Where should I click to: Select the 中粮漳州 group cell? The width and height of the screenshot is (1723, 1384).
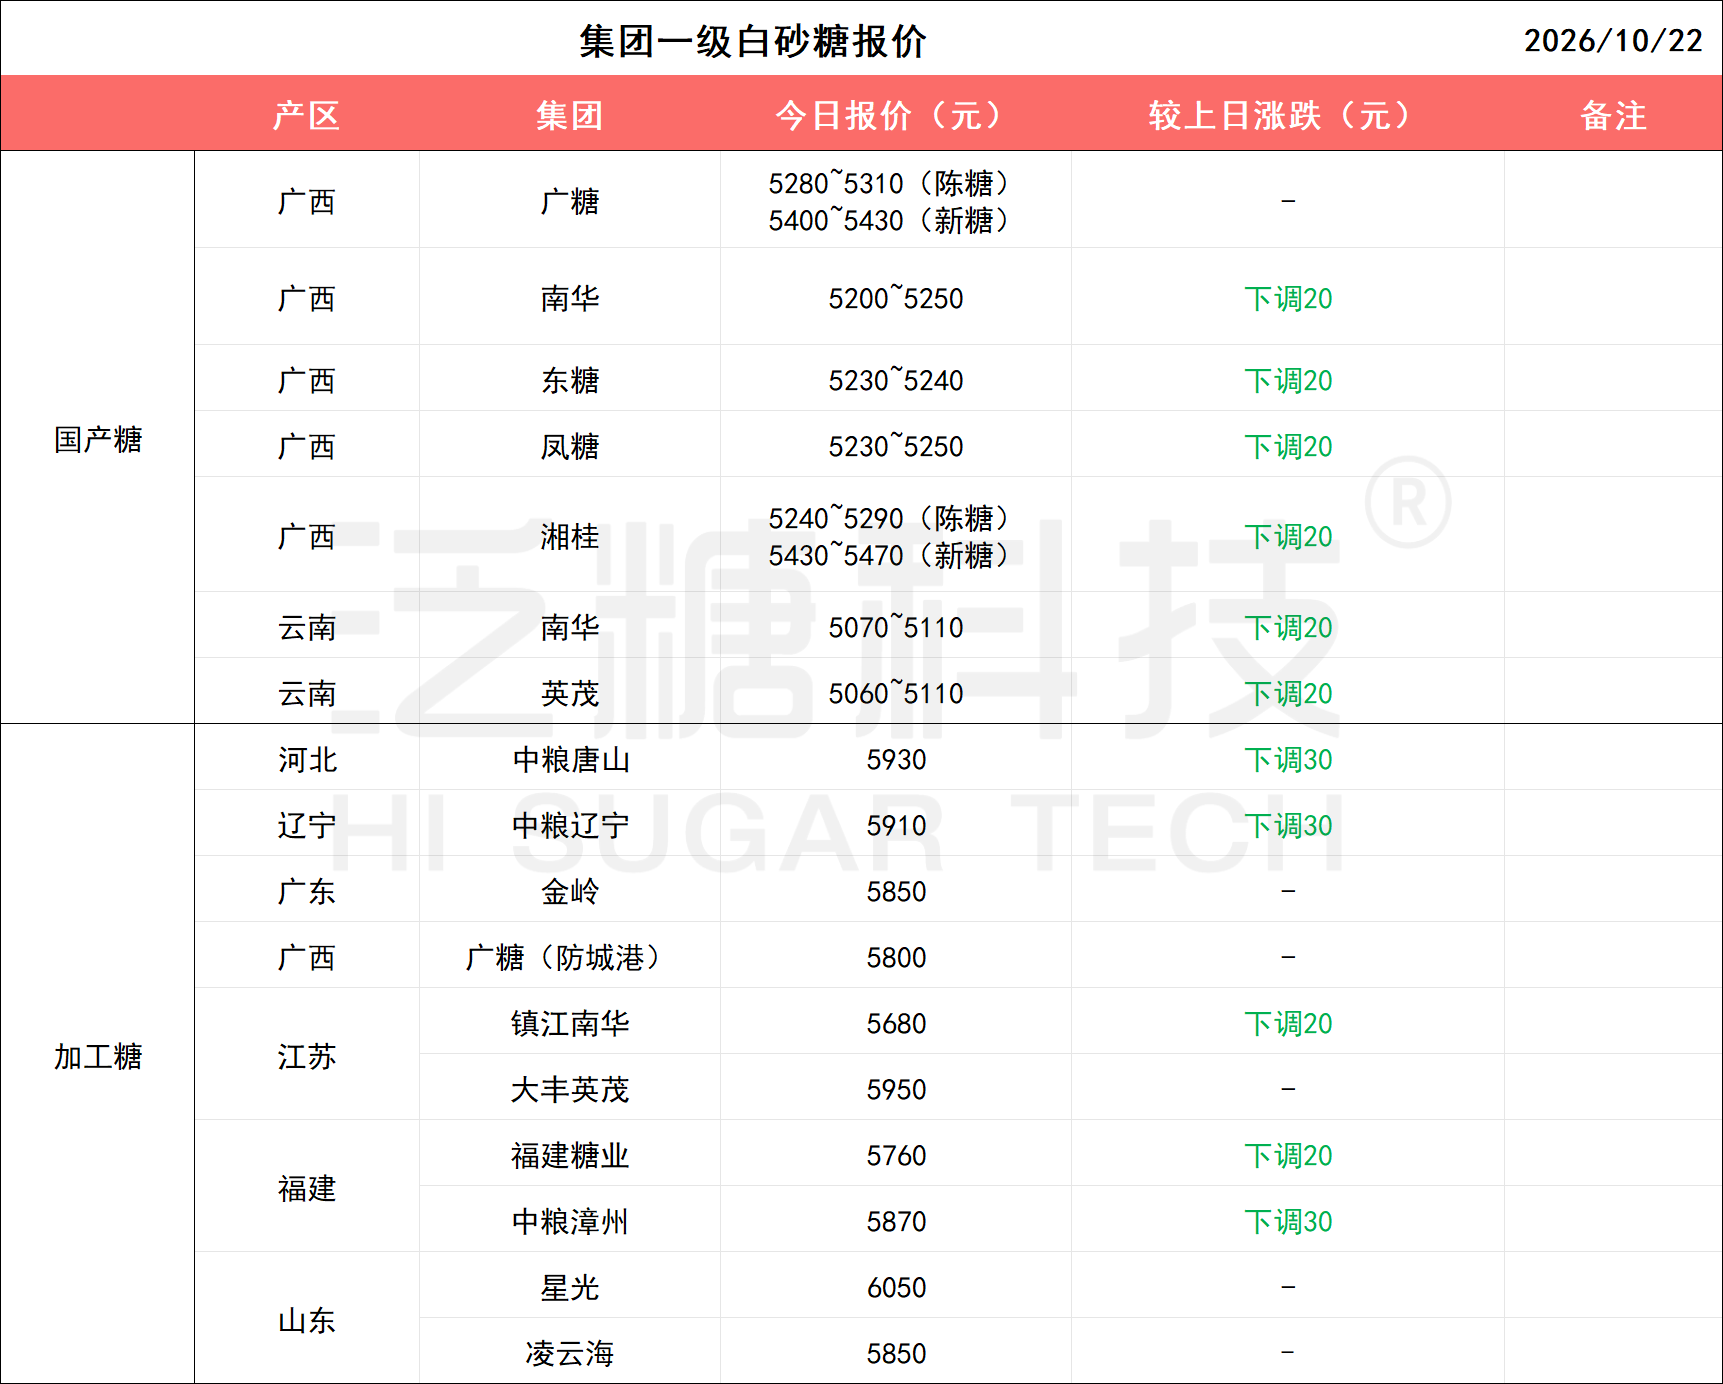[x=570, y=1221]
